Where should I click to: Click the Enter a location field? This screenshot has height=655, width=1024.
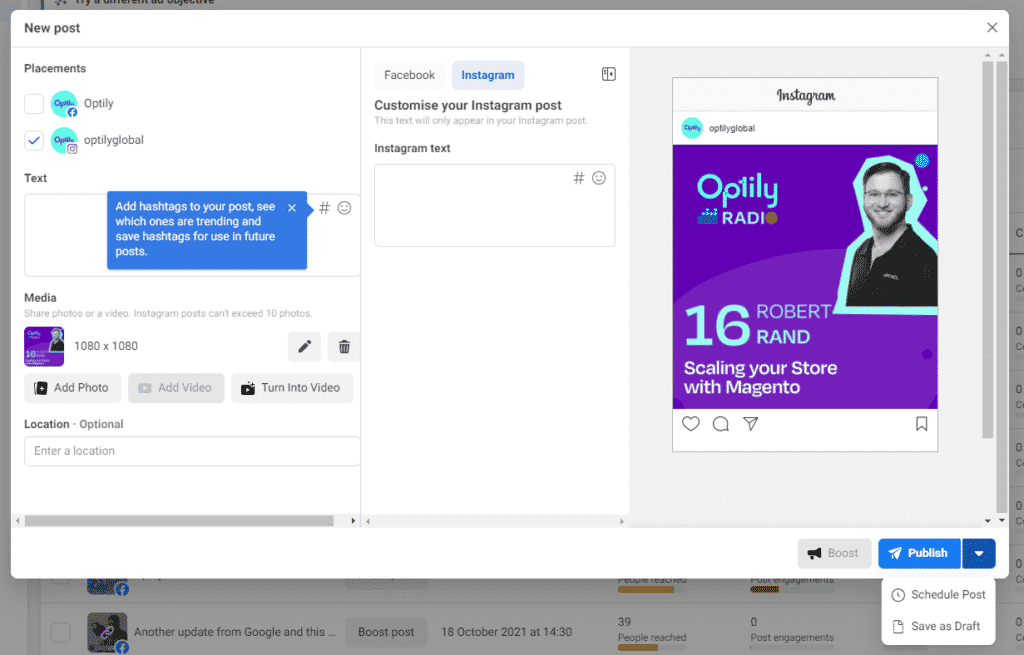(x=192, y=451)
